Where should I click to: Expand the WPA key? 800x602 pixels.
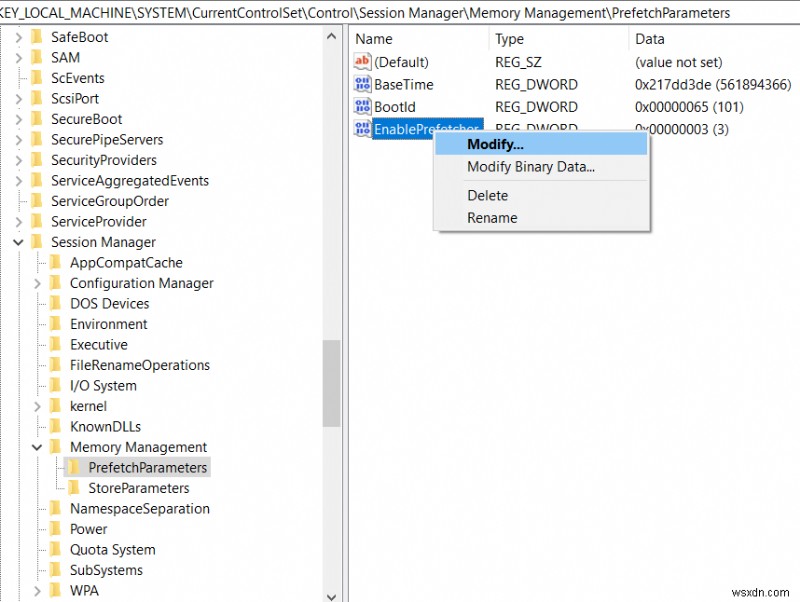(37, 590)
